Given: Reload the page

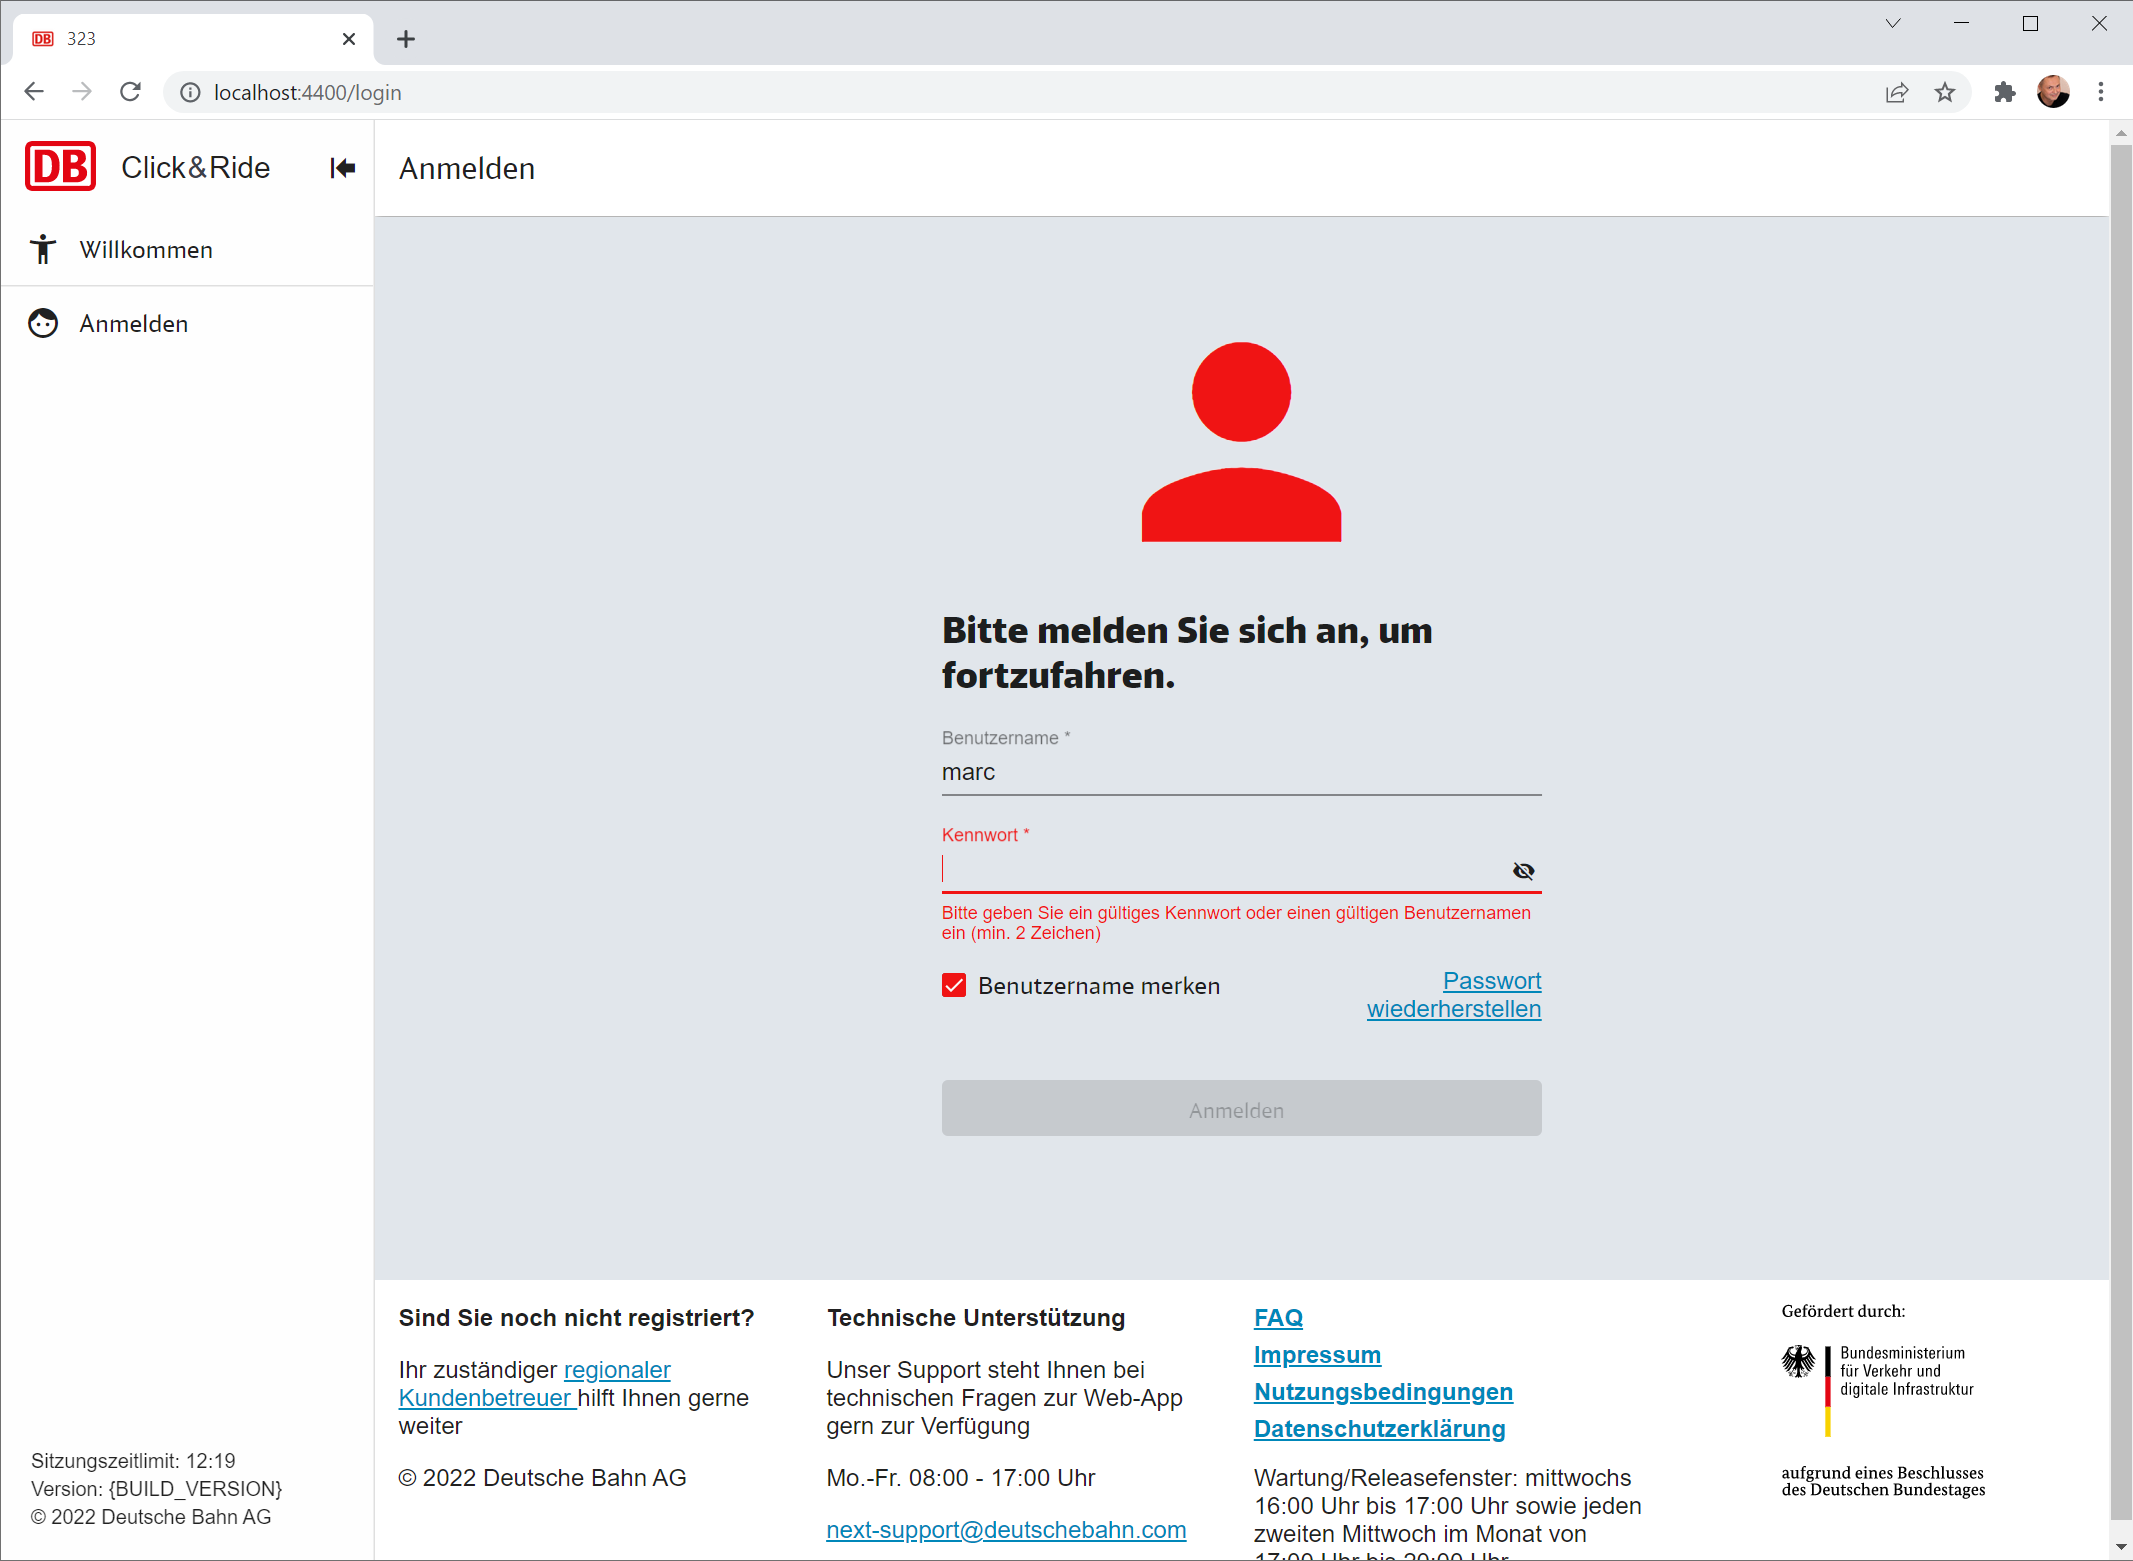Looking at the screenshot, I should 130,92.
